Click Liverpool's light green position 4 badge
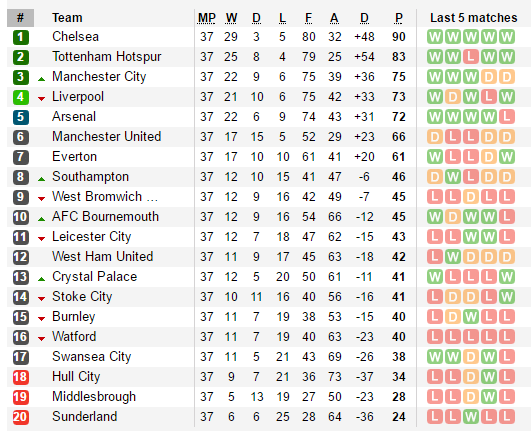Screen dimensions: 531x431 [21, 97]
